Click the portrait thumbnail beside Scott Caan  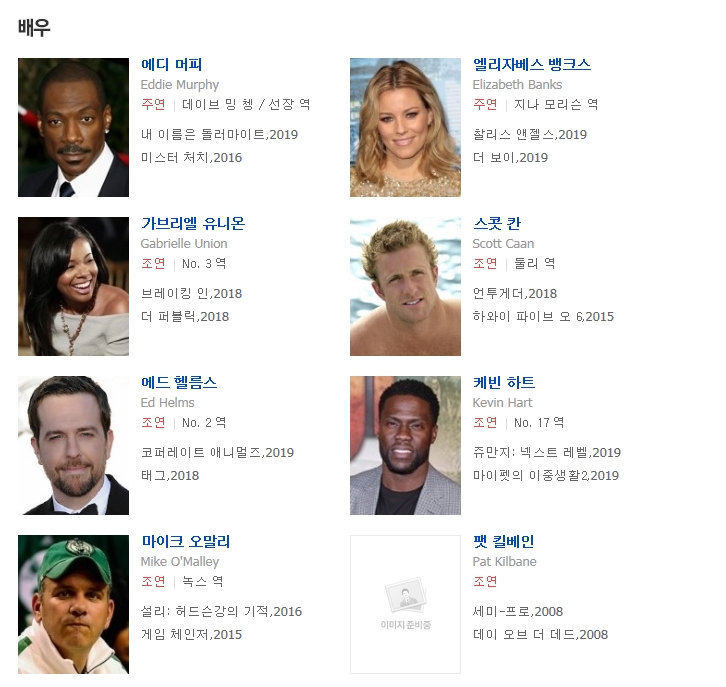point(406,287)
